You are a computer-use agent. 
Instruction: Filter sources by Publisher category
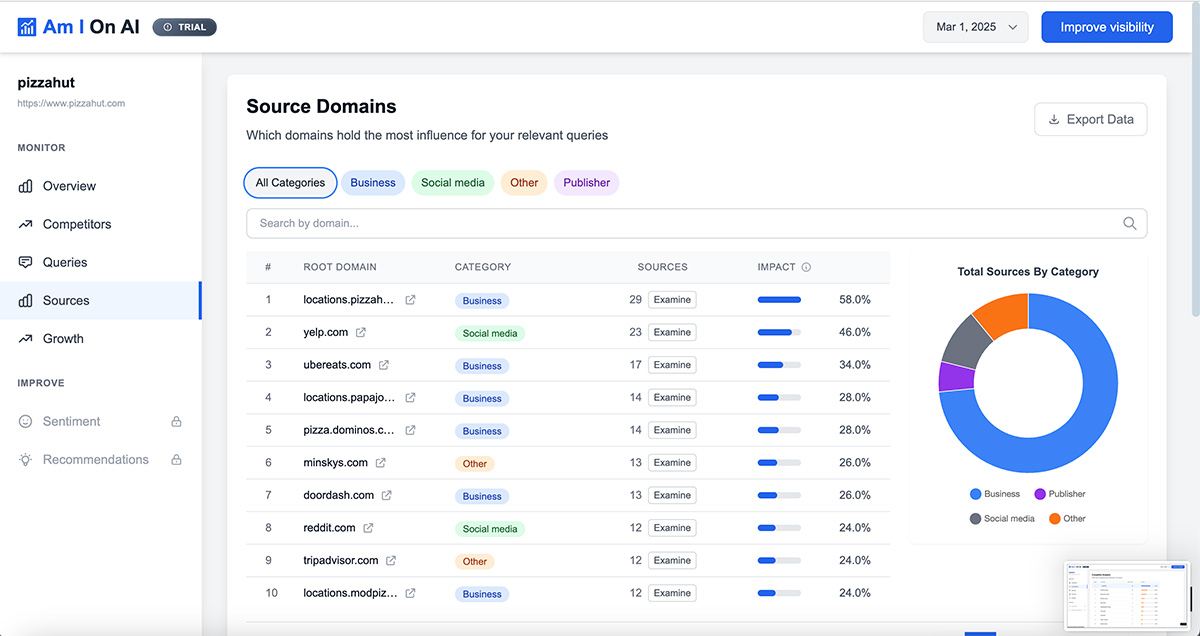587,183
